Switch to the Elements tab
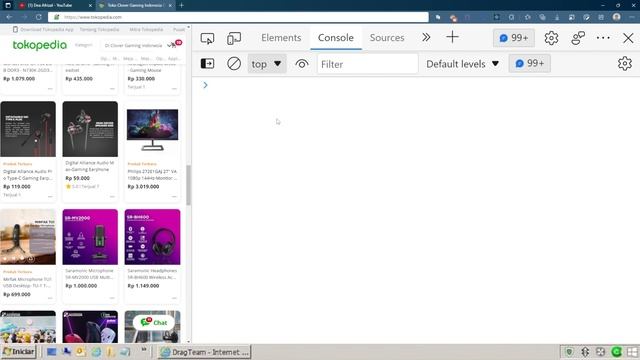 (x=281, y=38)
